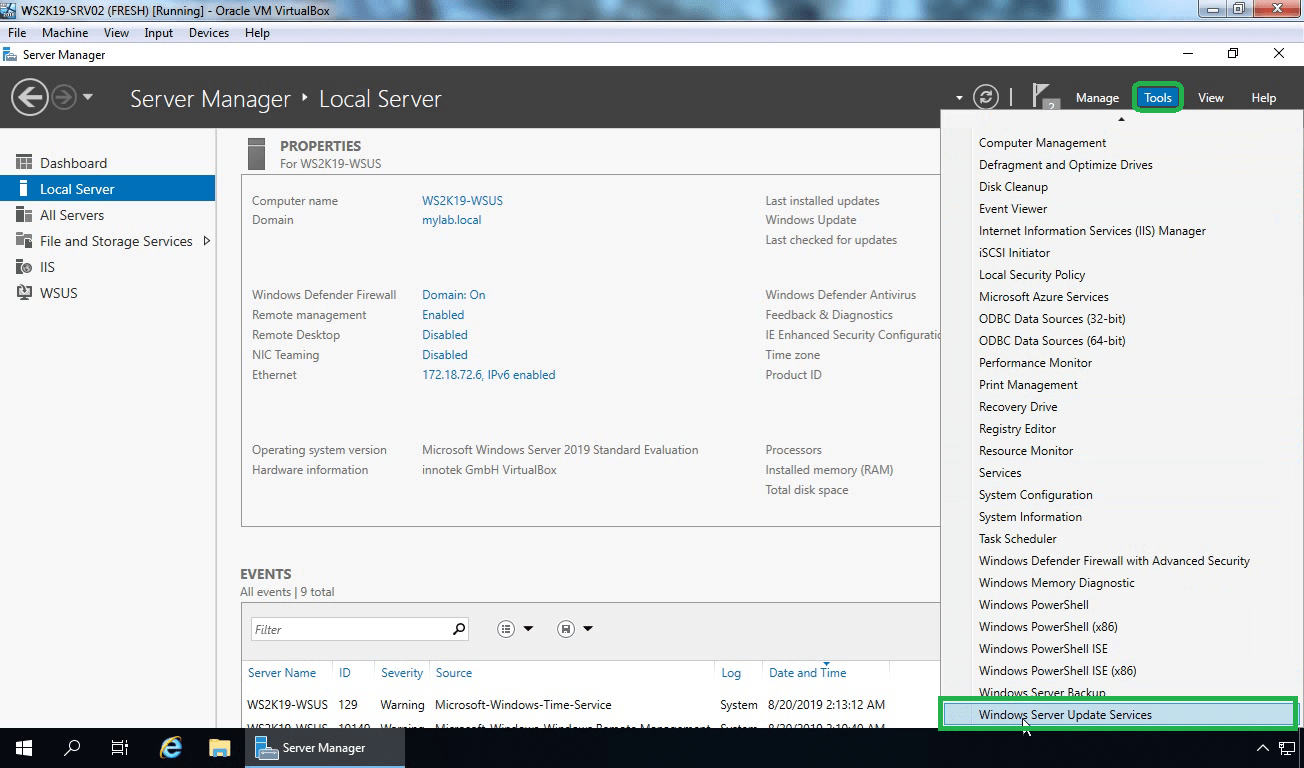Click computer name link WS2K19-WSUS
Screen dimensions: 1304x768
point(462,201)
